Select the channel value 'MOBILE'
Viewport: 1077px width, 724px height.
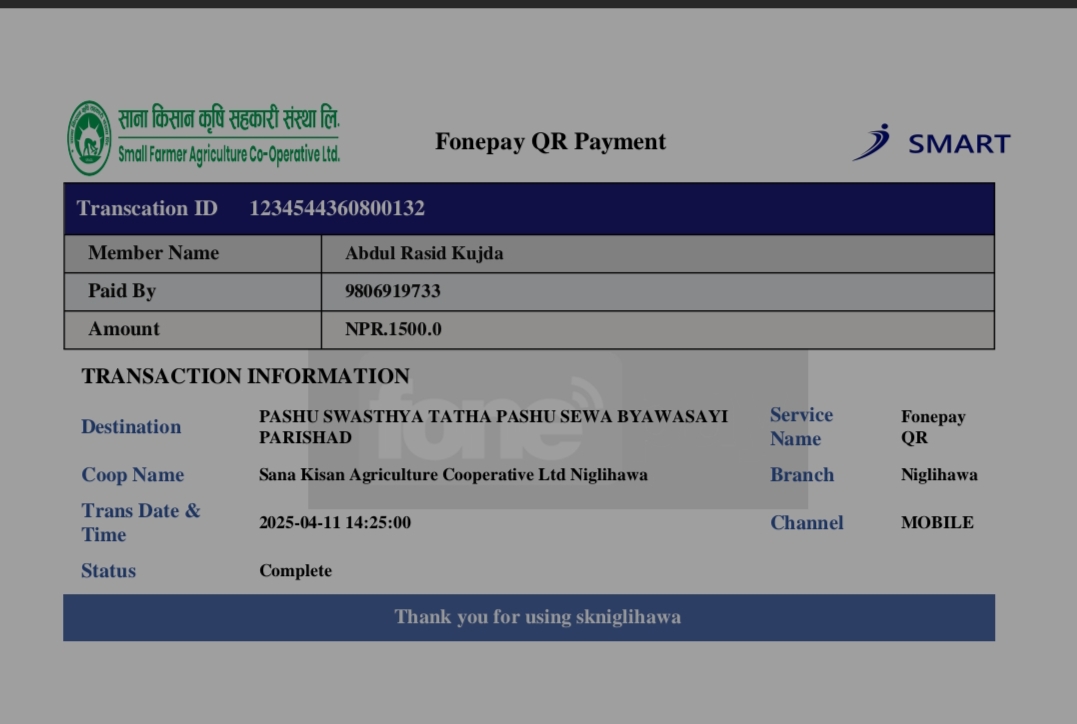[x=937, y=523]
